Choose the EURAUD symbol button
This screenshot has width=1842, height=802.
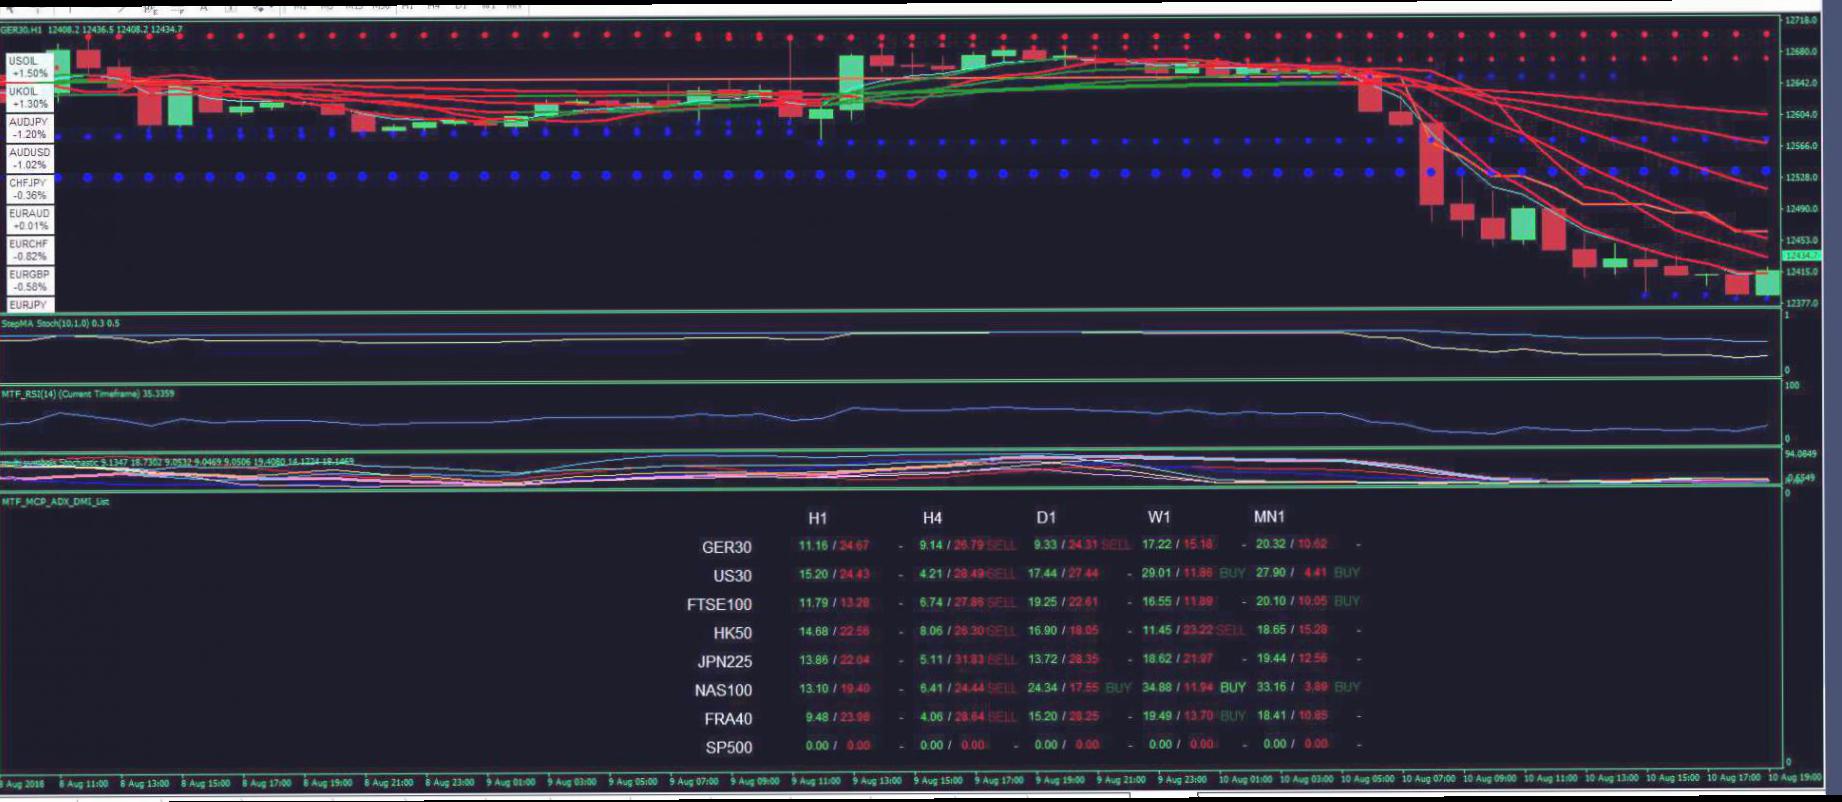[x=29, y=219]
